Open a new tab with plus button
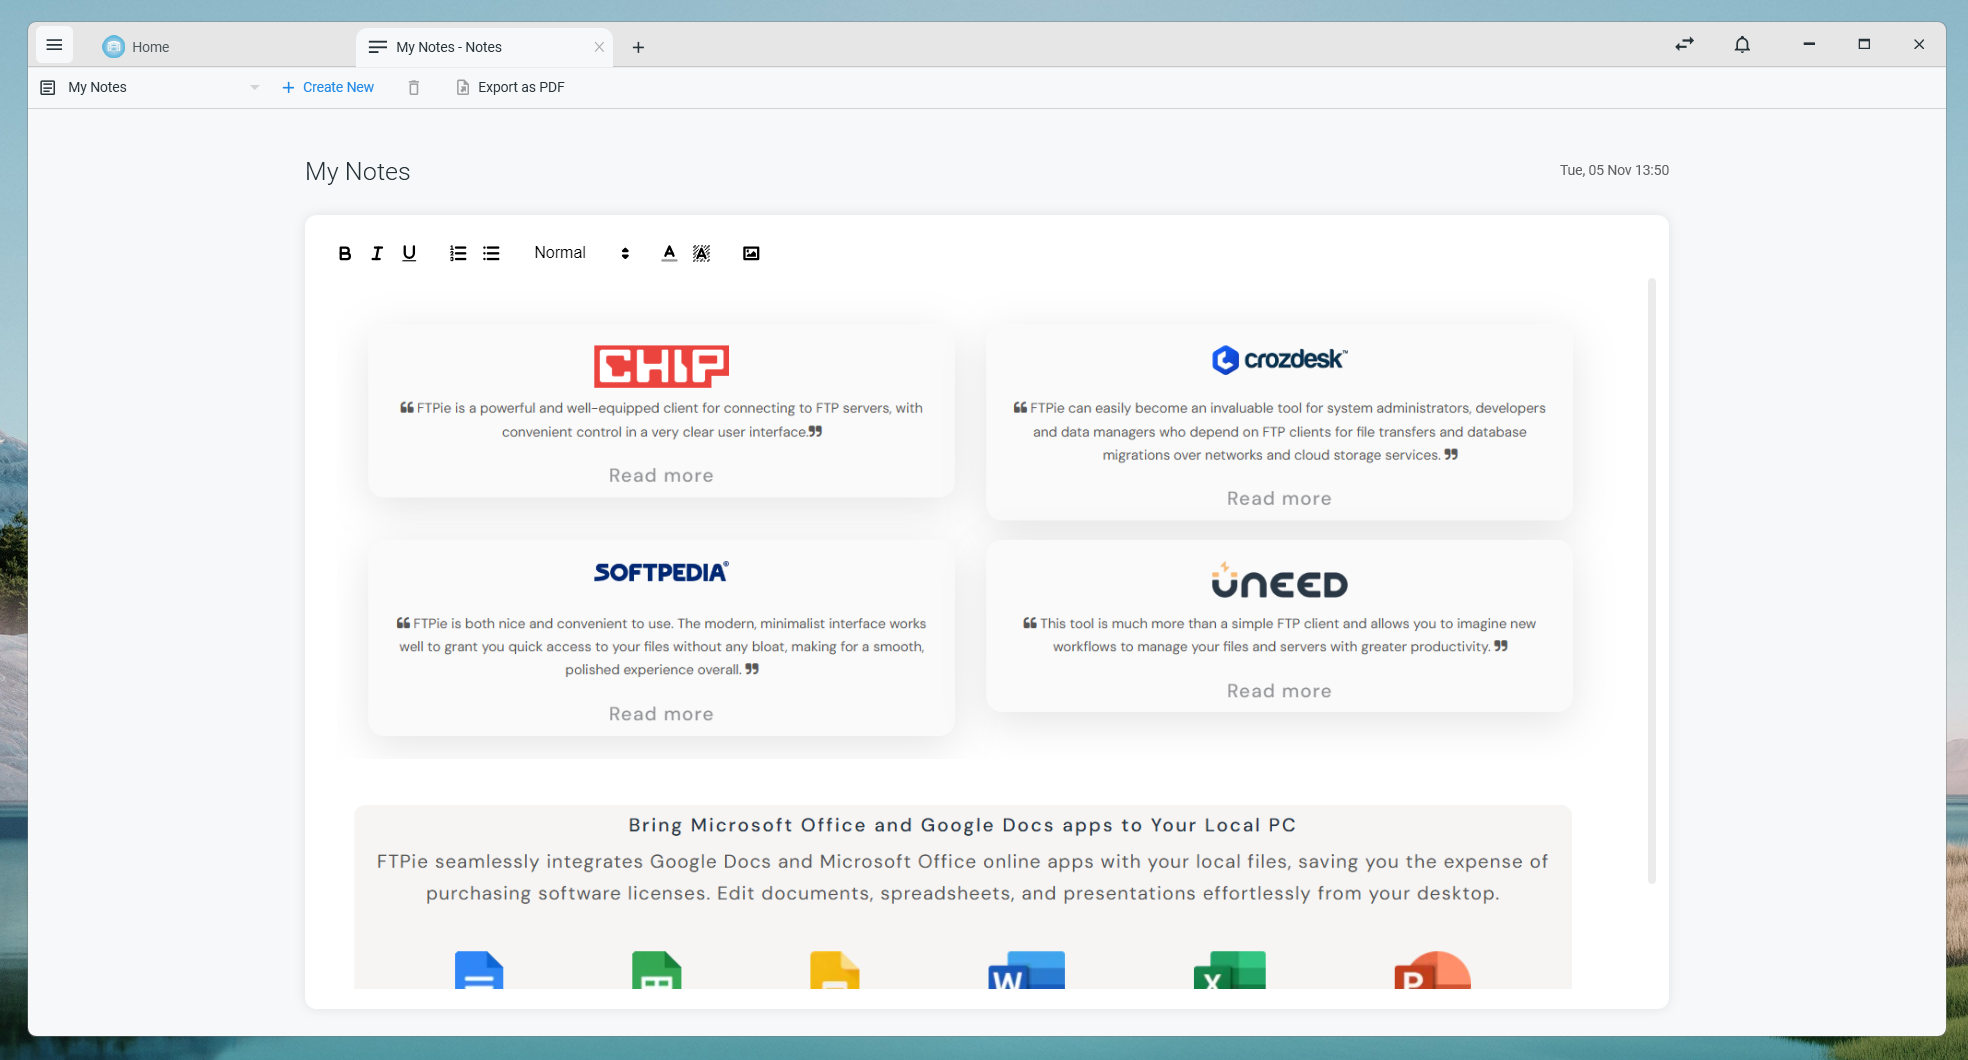The height and width of the screenshot is (1060, 1968). (x=638, y=47)
